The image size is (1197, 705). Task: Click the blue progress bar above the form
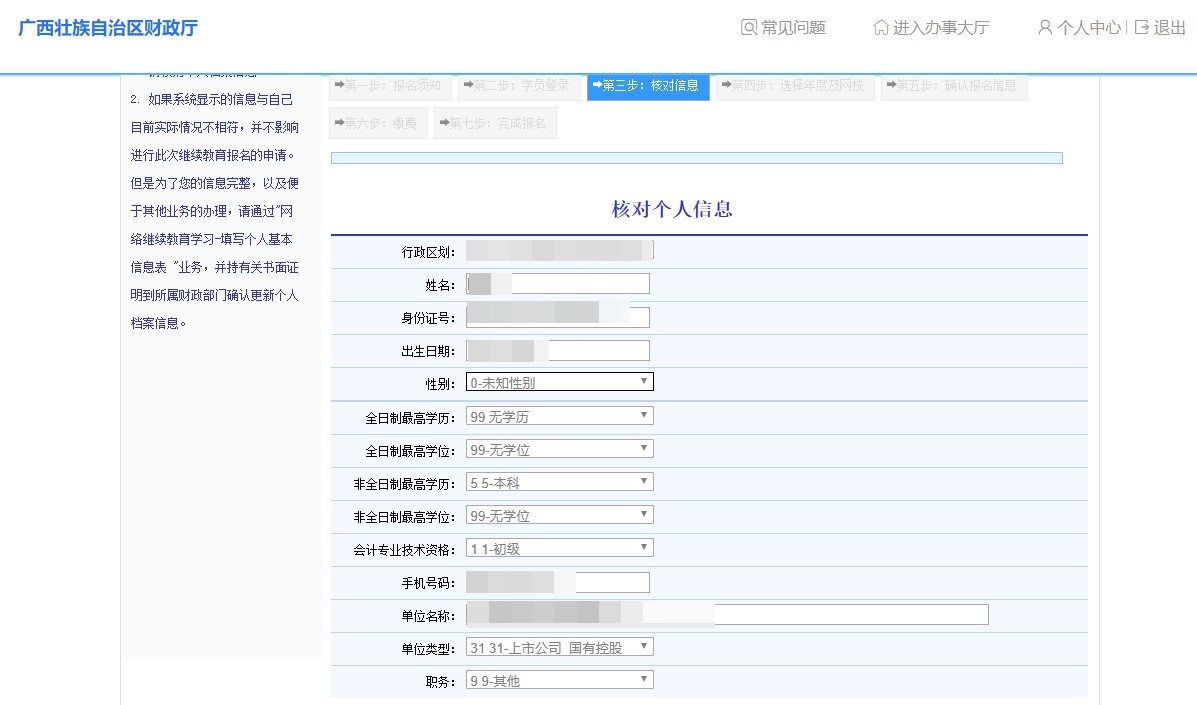pyautogui.click(x=697, y=157)
